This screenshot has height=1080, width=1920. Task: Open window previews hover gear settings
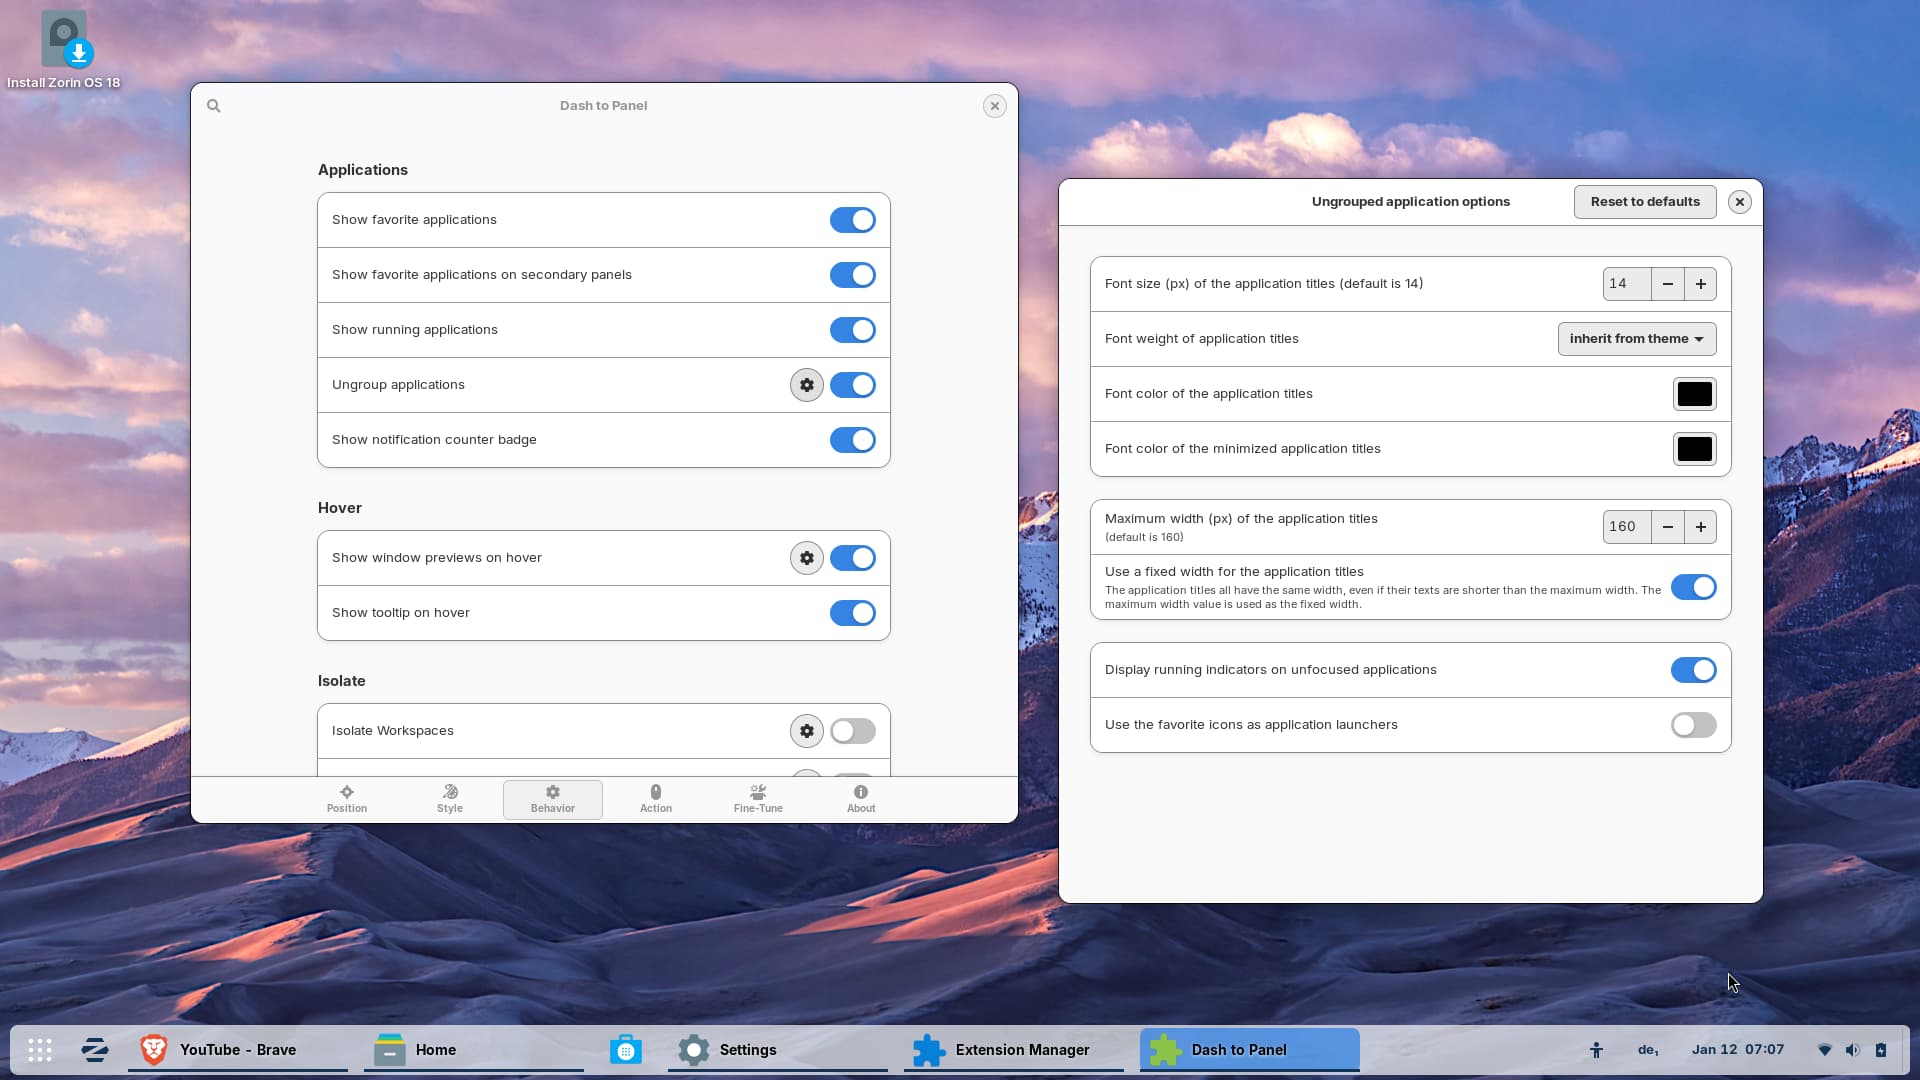click(806, 558)
